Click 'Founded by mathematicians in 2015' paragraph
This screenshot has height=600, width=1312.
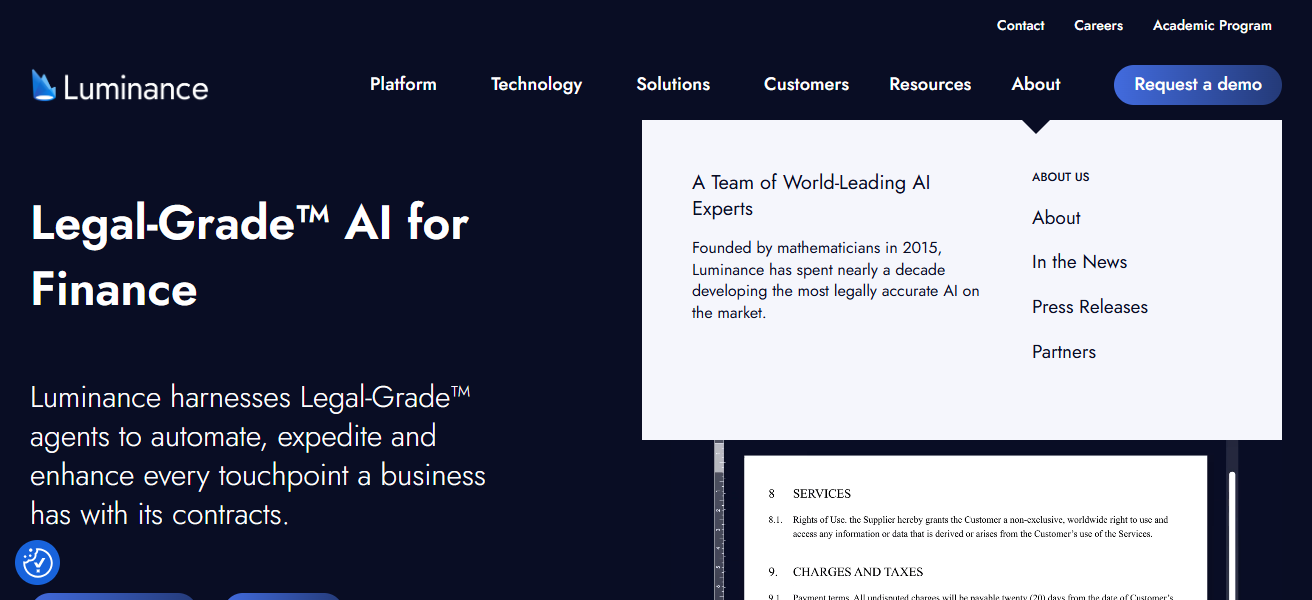[836, 280]
